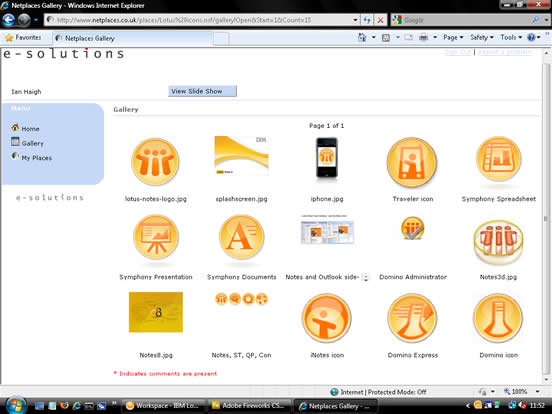The image size is (552, 414).
Task: Click the Domino Administrator icon image
Action: (x=412, y=228)
